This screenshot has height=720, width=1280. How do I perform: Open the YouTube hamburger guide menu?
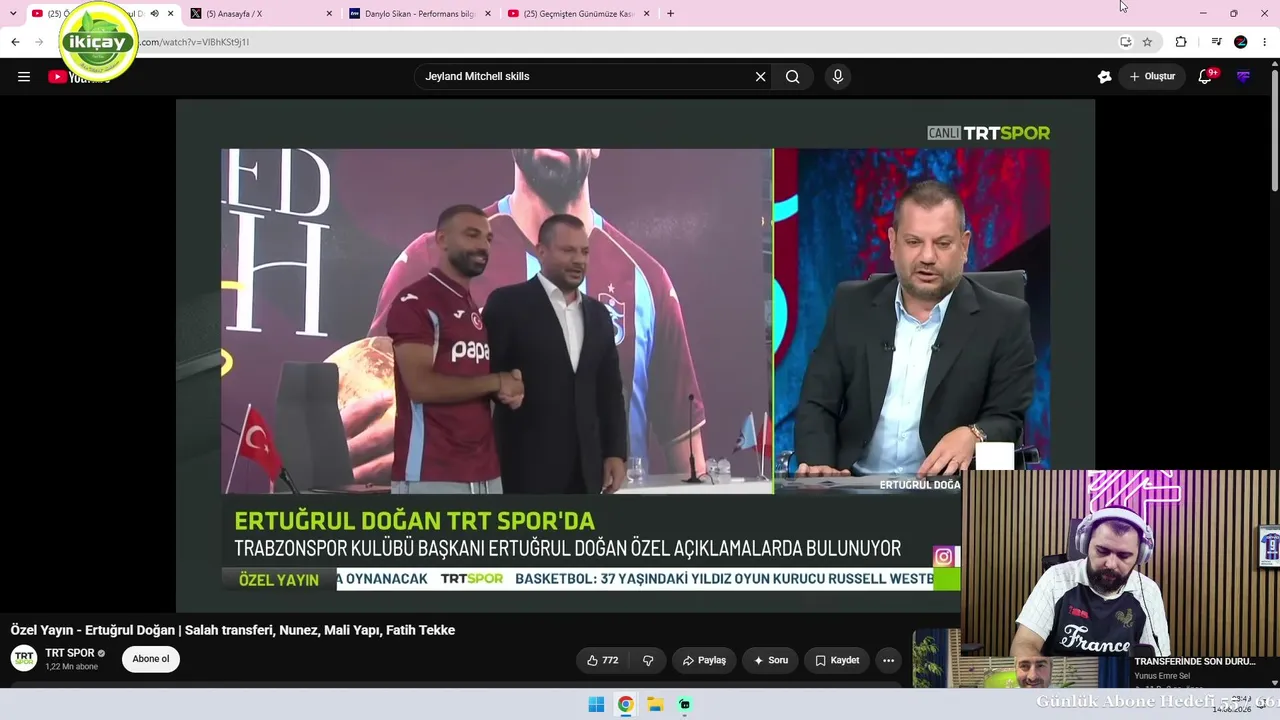24,77
